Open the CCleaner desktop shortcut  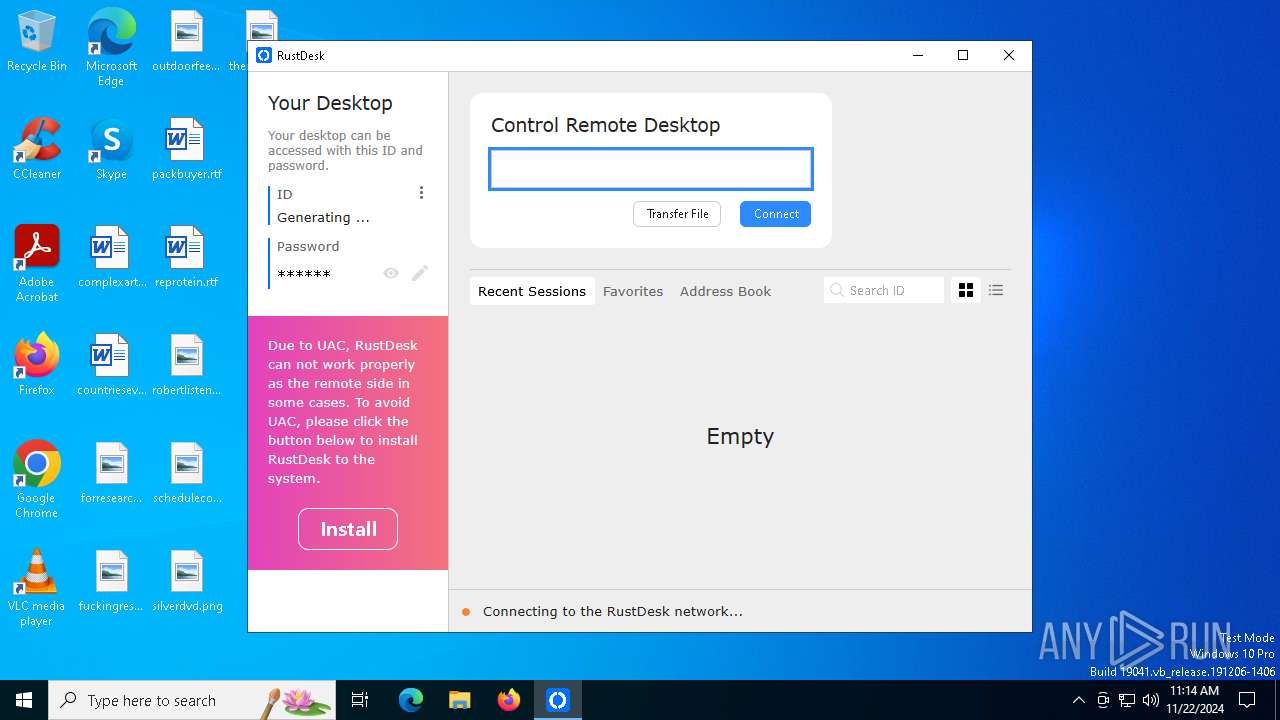click(x=37, y=149)
